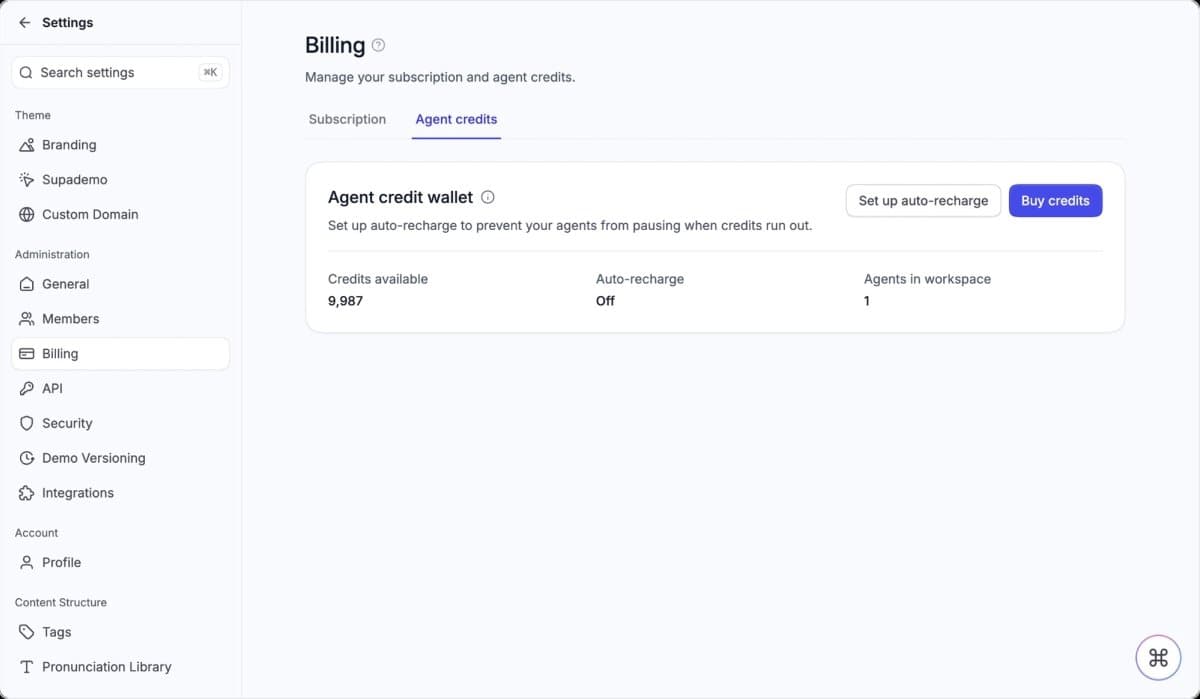Click the Agent credit wallet heading
Viewport: 1200px width, 699px height.
point(401,197)
